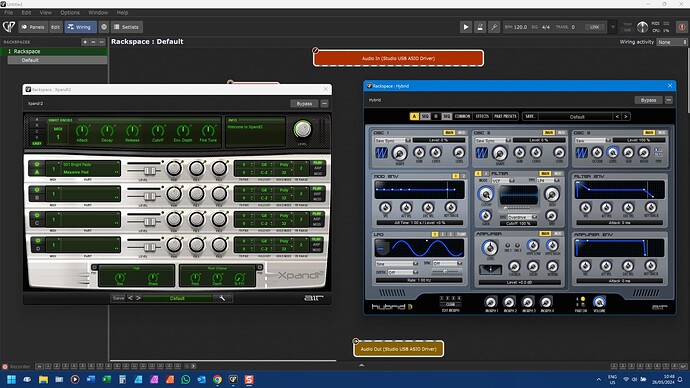Start playback with the Play button
690x388 pixels.
pyautogui.click(x=466, y=27)
